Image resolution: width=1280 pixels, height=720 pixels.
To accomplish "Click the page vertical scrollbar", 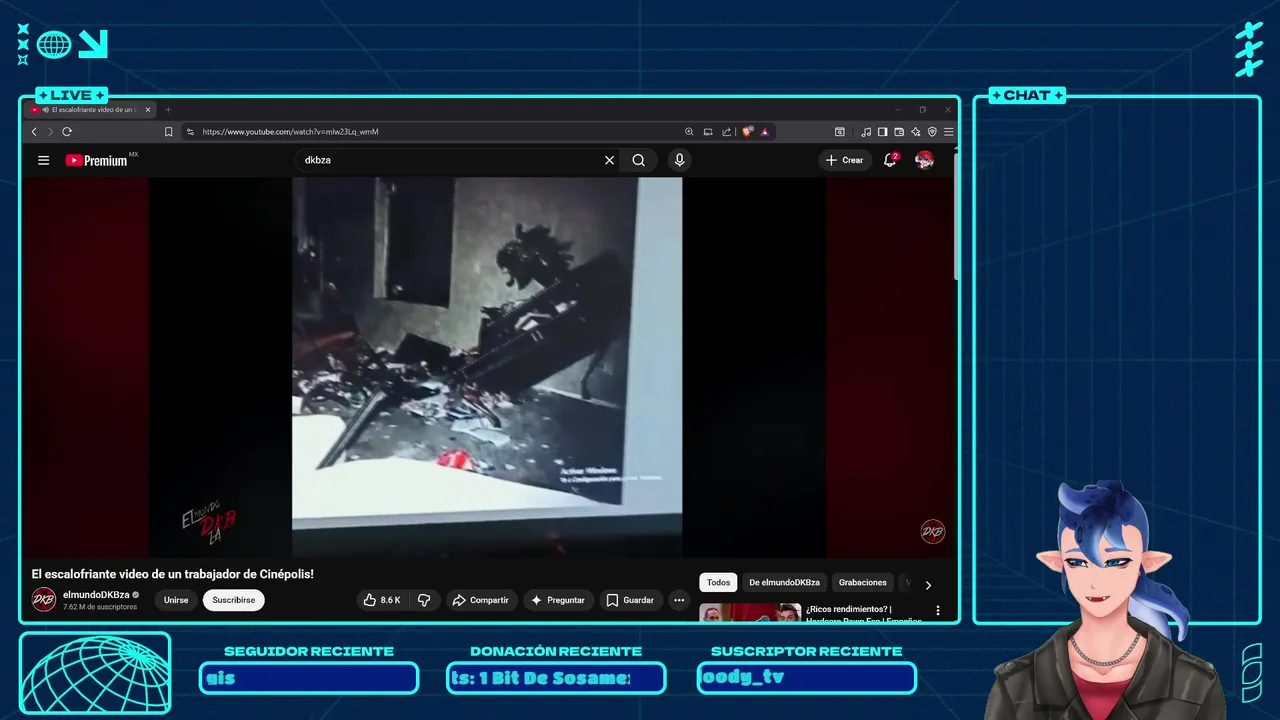I will click(x=956, y=215).
